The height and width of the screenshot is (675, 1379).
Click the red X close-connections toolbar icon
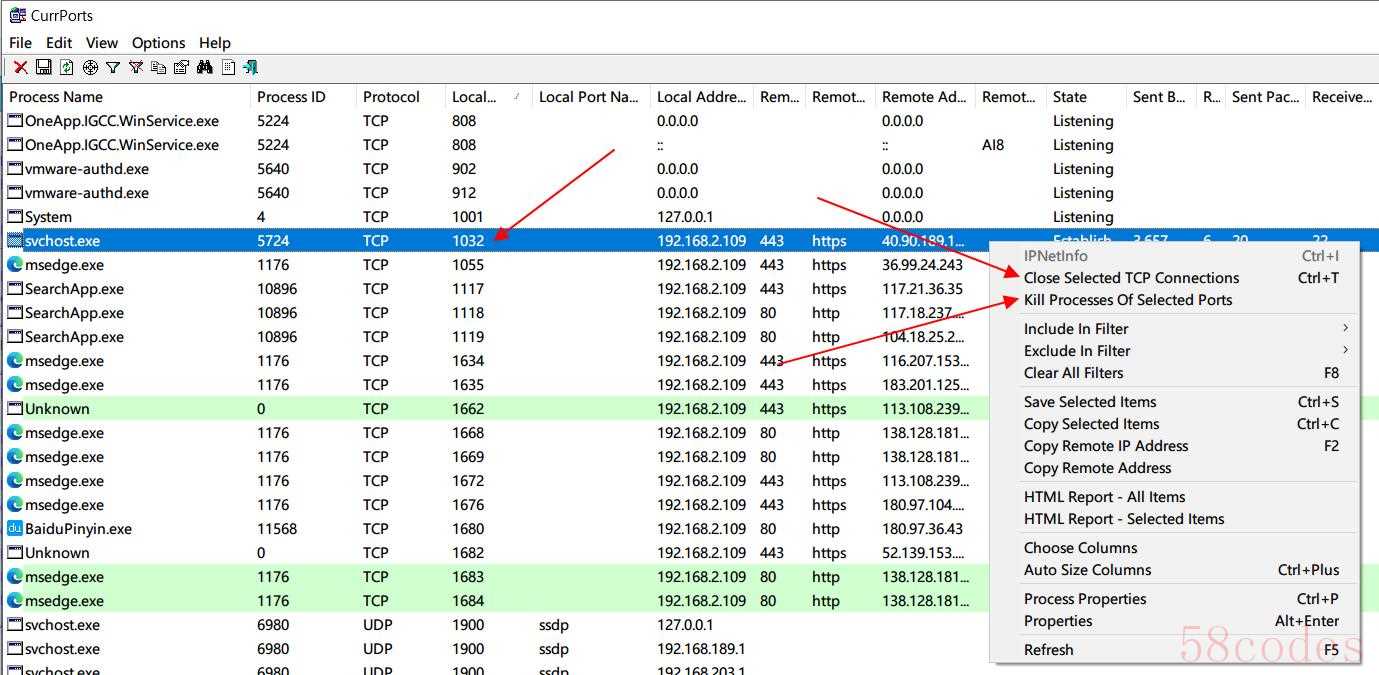coord(20,67)
